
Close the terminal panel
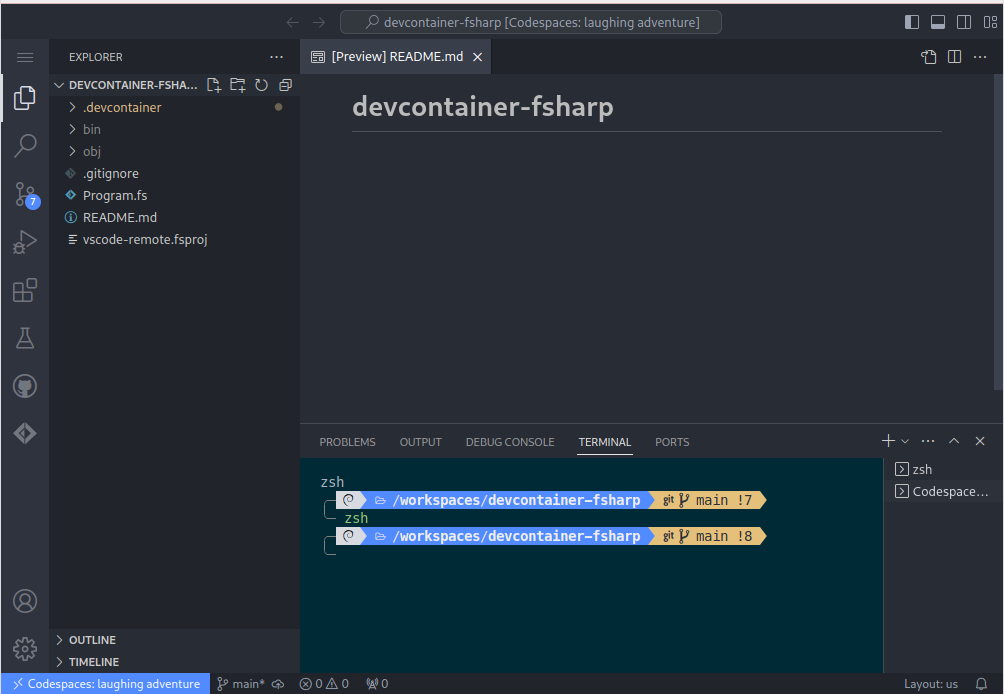pos(980,440)
